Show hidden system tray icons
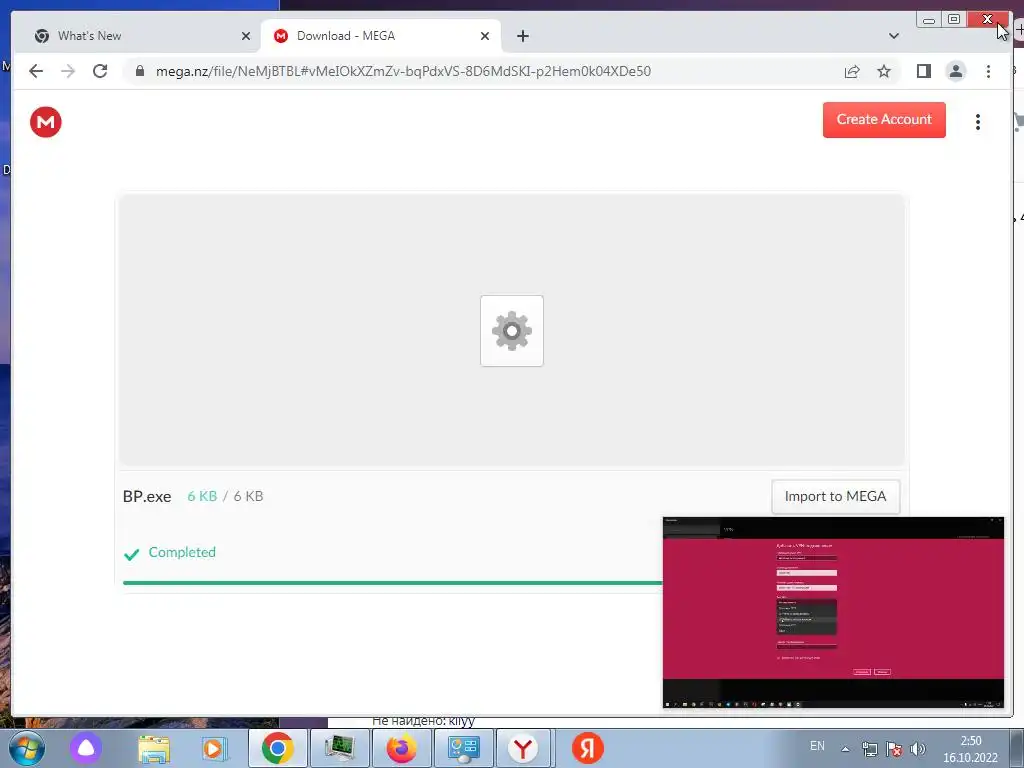The height and width of the screenshot is (768, 1024). pyautogui.click(x=845, y=749)
